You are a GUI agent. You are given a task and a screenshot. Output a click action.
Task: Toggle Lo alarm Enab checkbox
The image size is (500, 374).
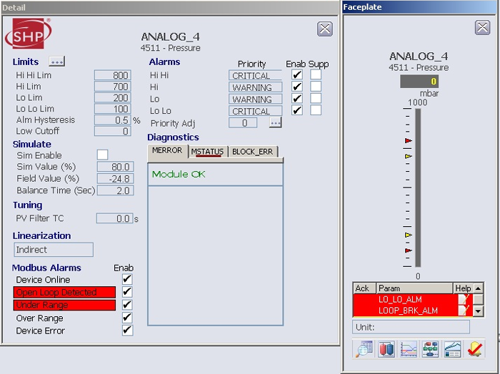pyautogui.click(x=297, y=98)
